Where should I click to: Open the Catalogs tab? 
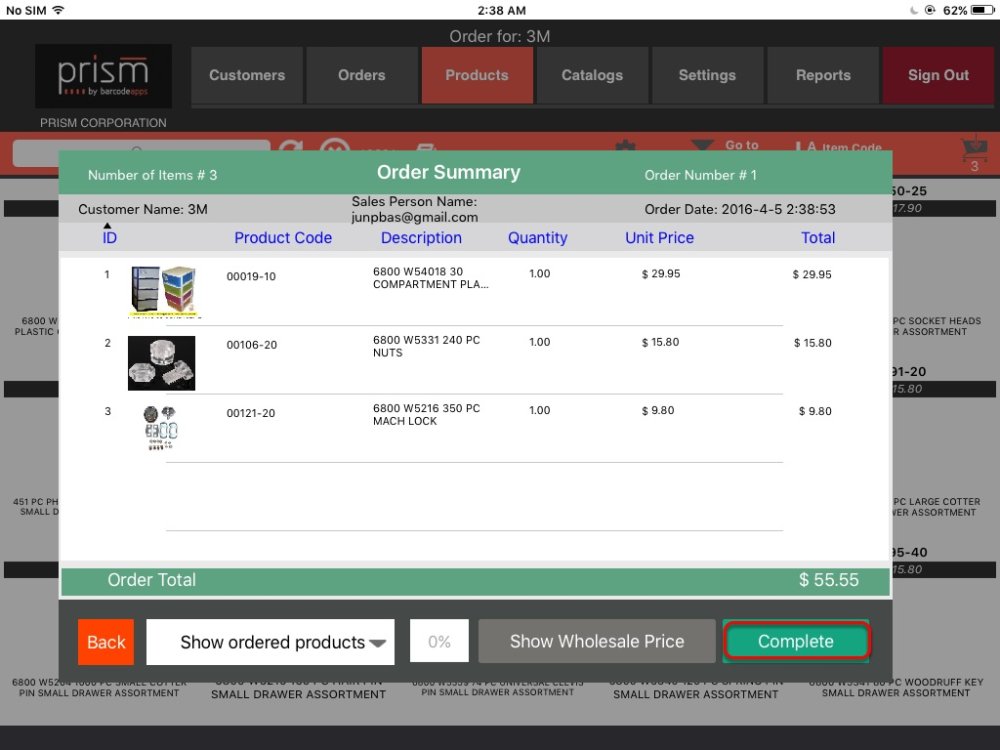click(x=592, y=75)
